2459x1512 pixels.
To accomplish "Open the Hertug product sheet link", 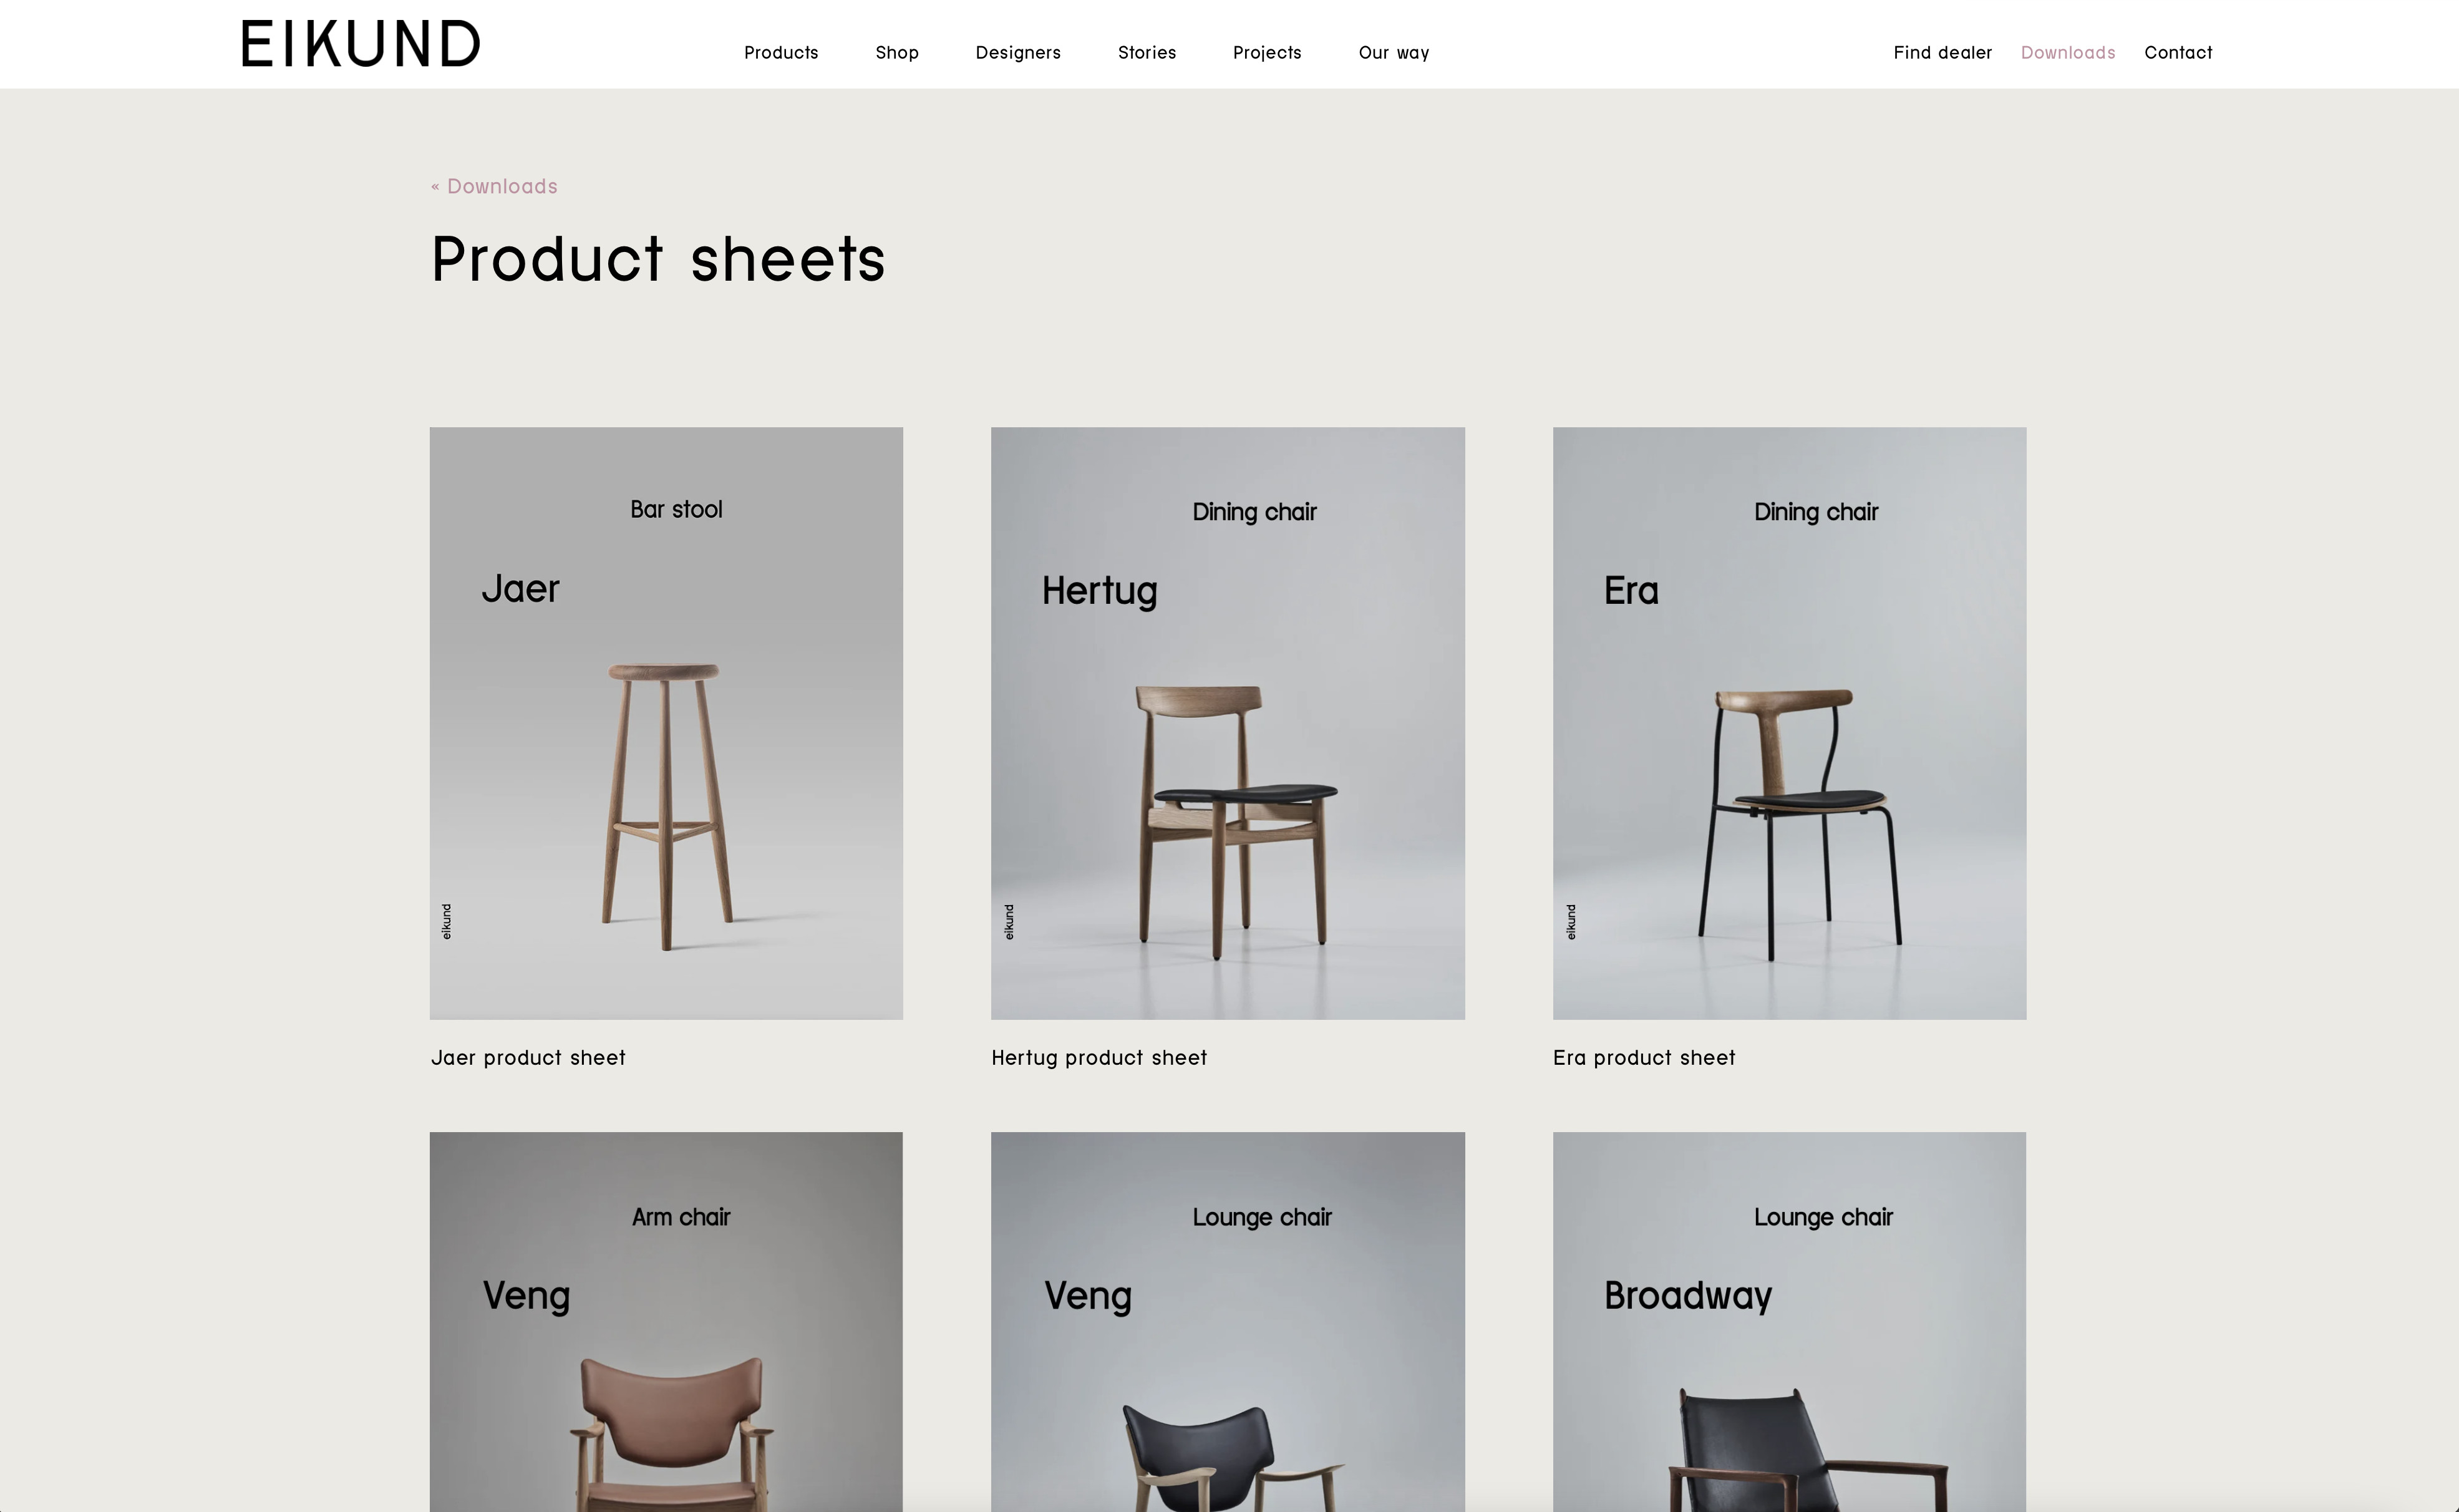I will [x=1099, y=1057].
